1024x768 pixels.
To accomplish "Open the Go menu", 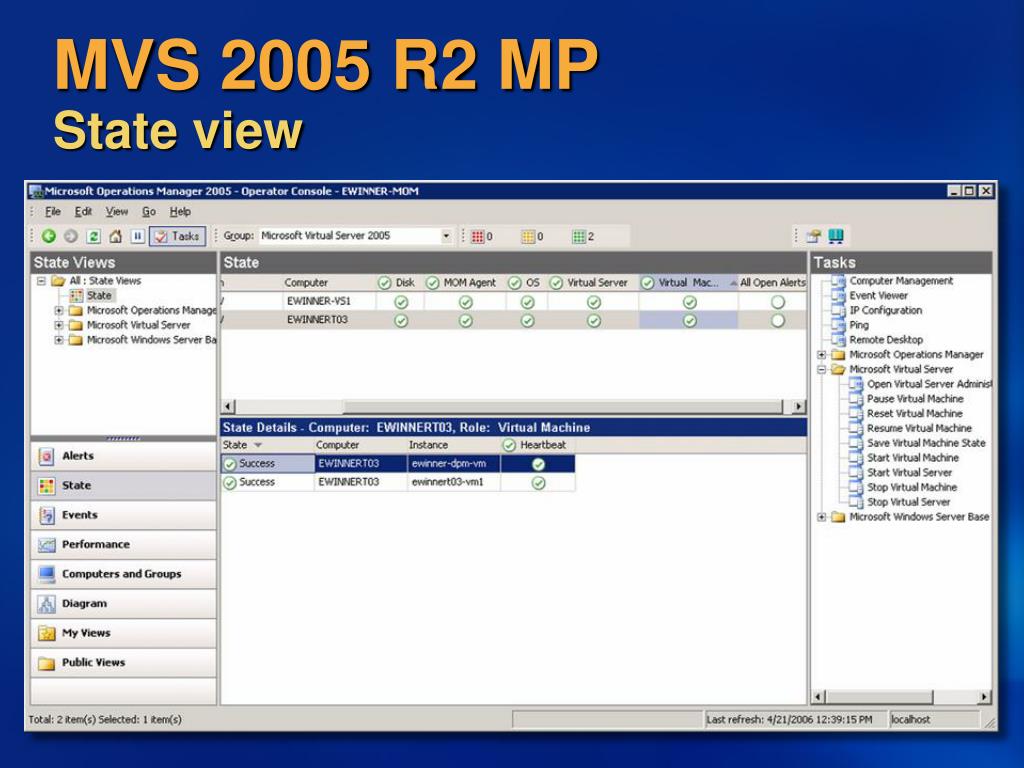I will pos(149,212).
